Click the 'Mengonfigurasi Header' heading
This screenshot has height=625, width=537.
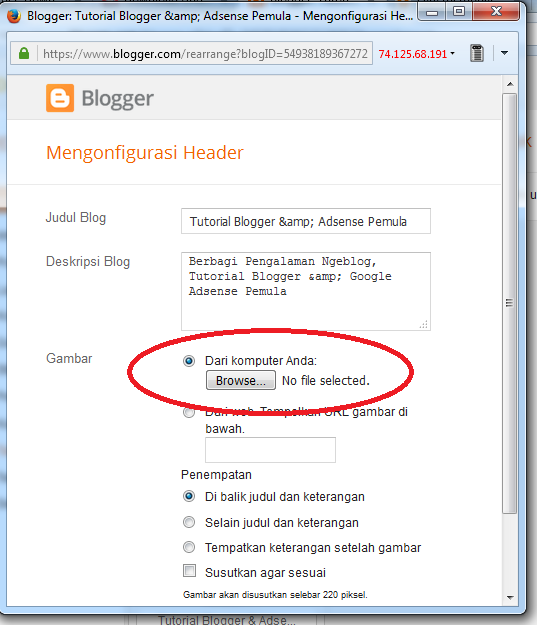145,153
